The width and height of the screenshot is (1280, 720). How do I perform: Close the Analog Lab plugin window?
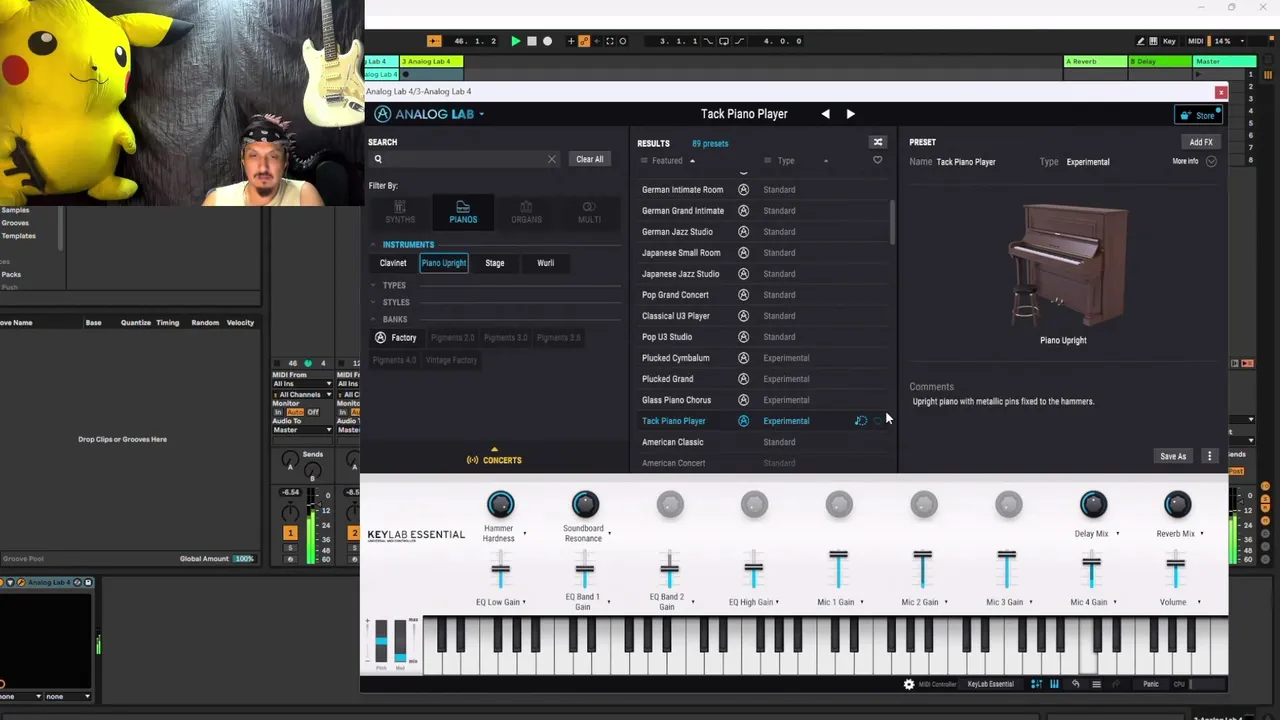(x=1221, y=92)
